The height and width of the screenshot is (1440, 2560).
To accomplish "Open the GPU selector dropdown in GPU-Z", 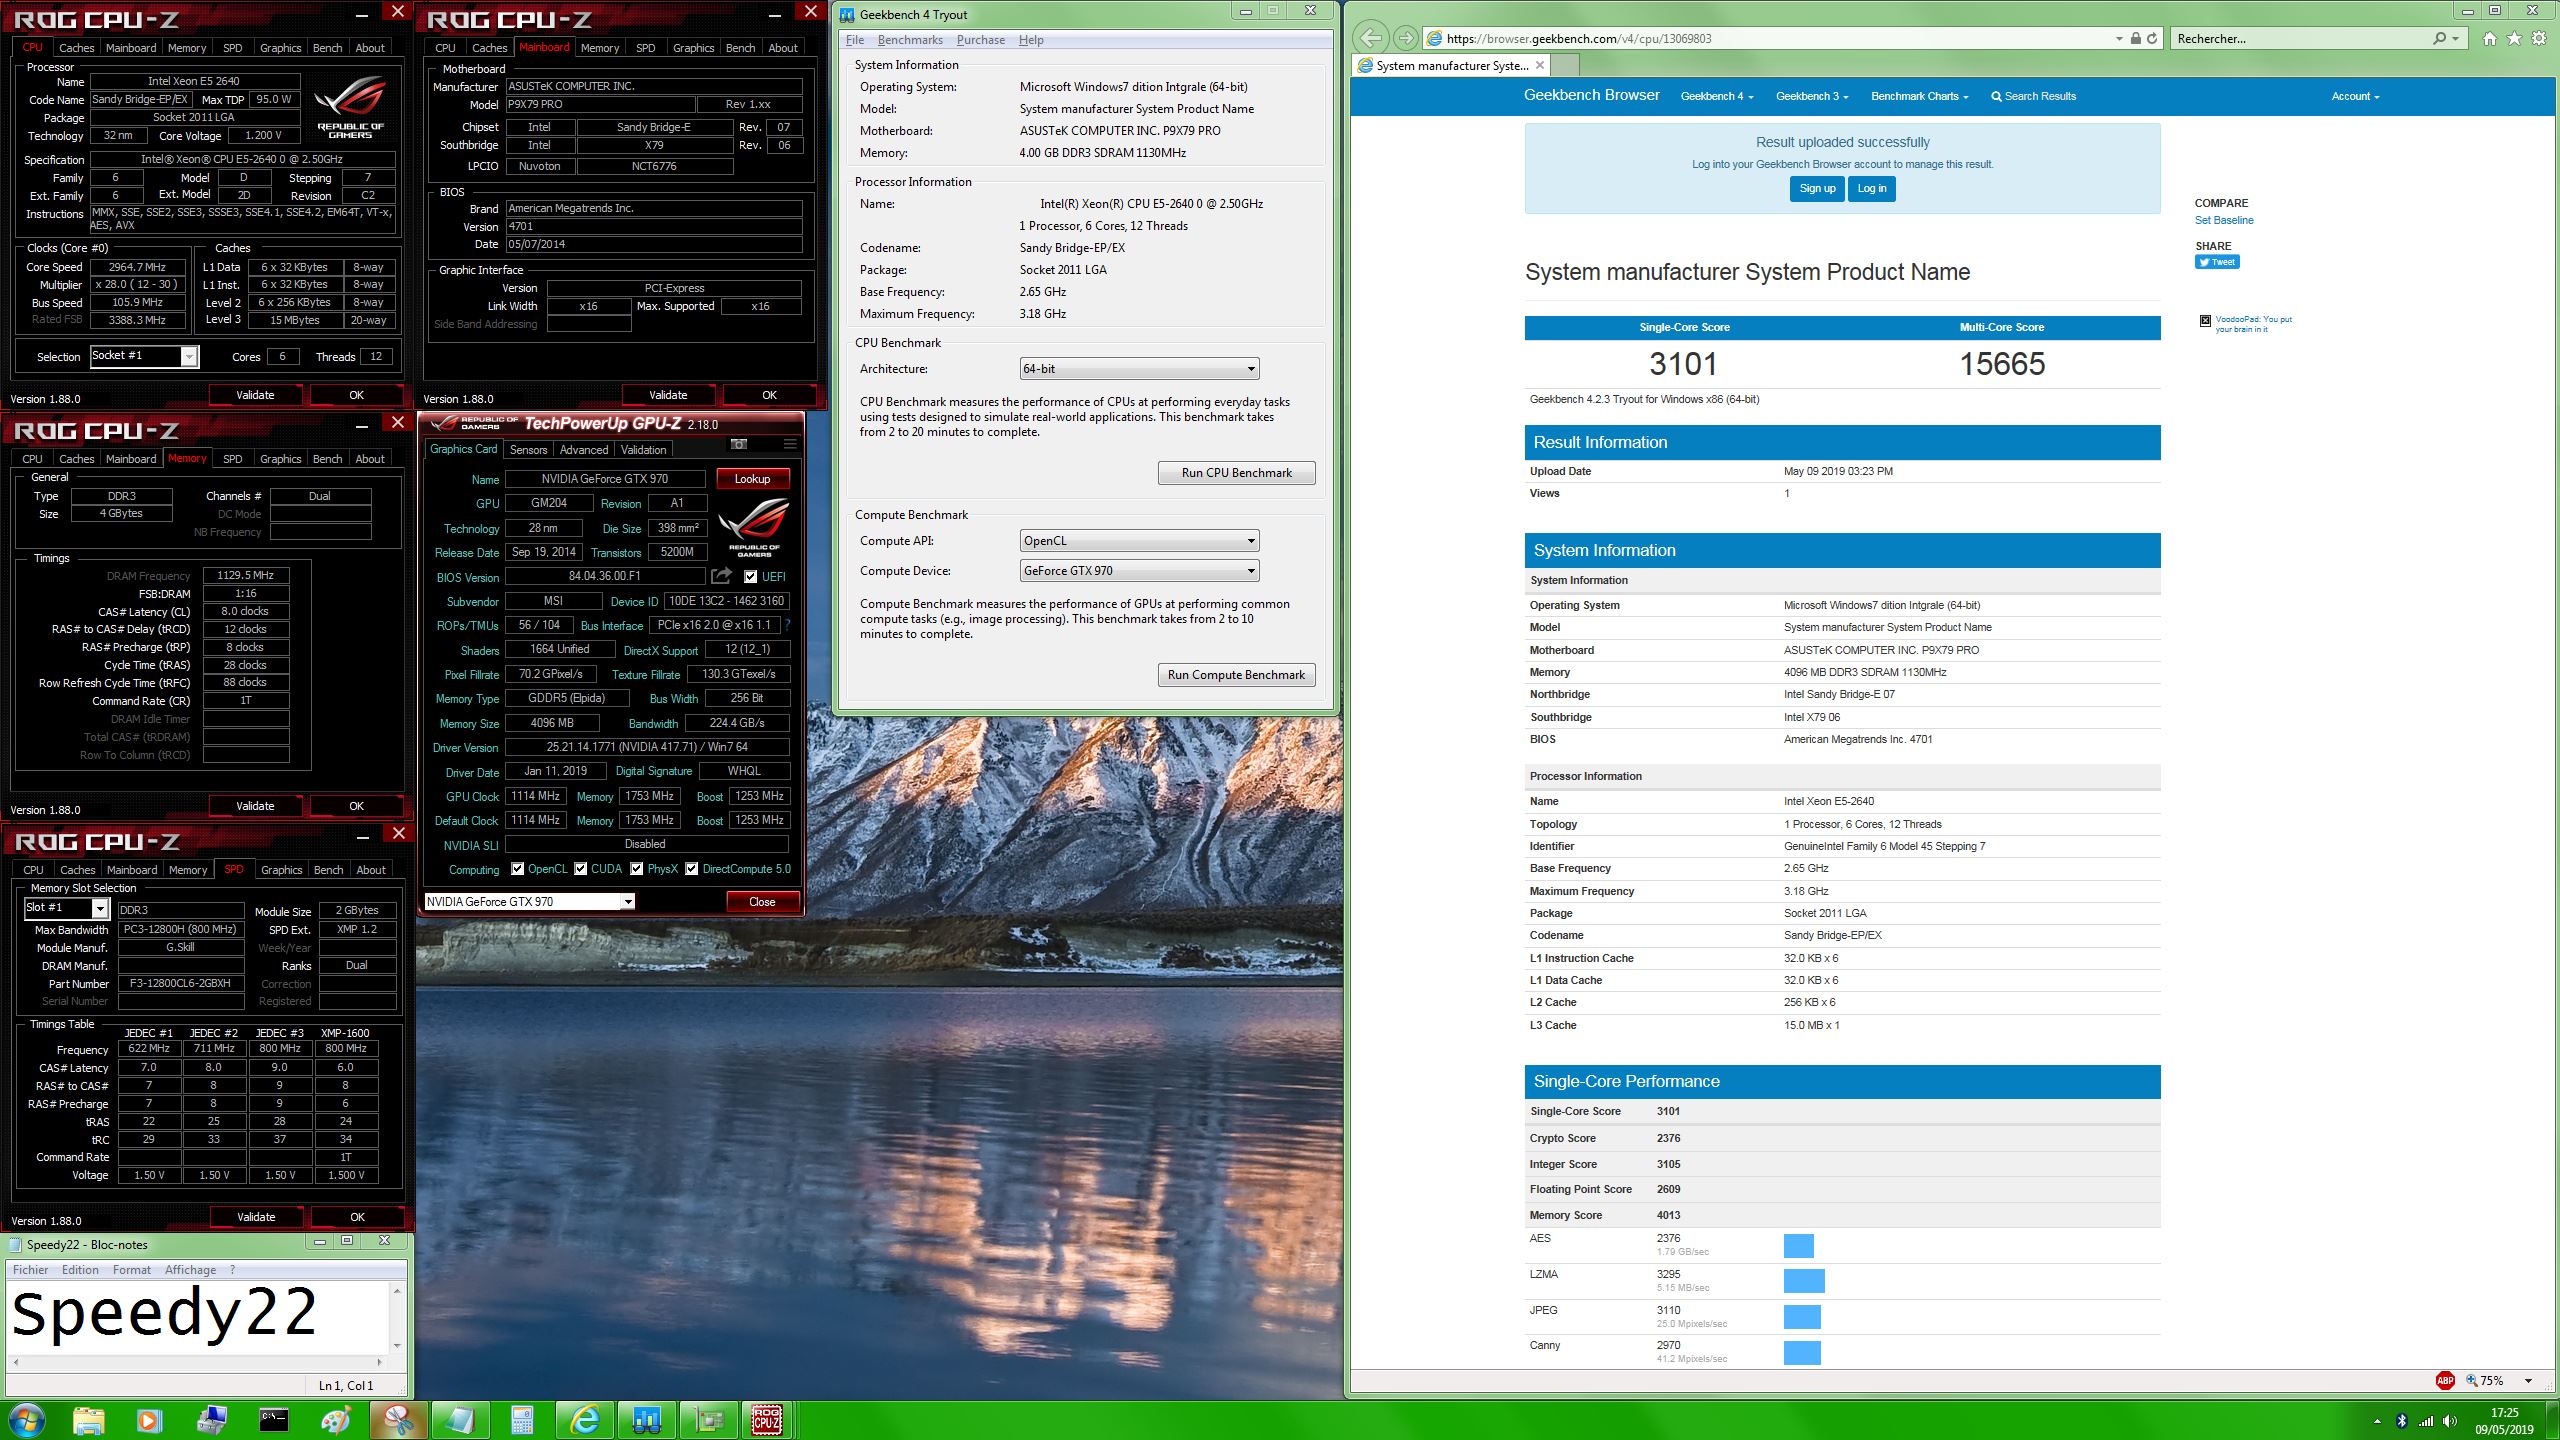I will 529,902.
